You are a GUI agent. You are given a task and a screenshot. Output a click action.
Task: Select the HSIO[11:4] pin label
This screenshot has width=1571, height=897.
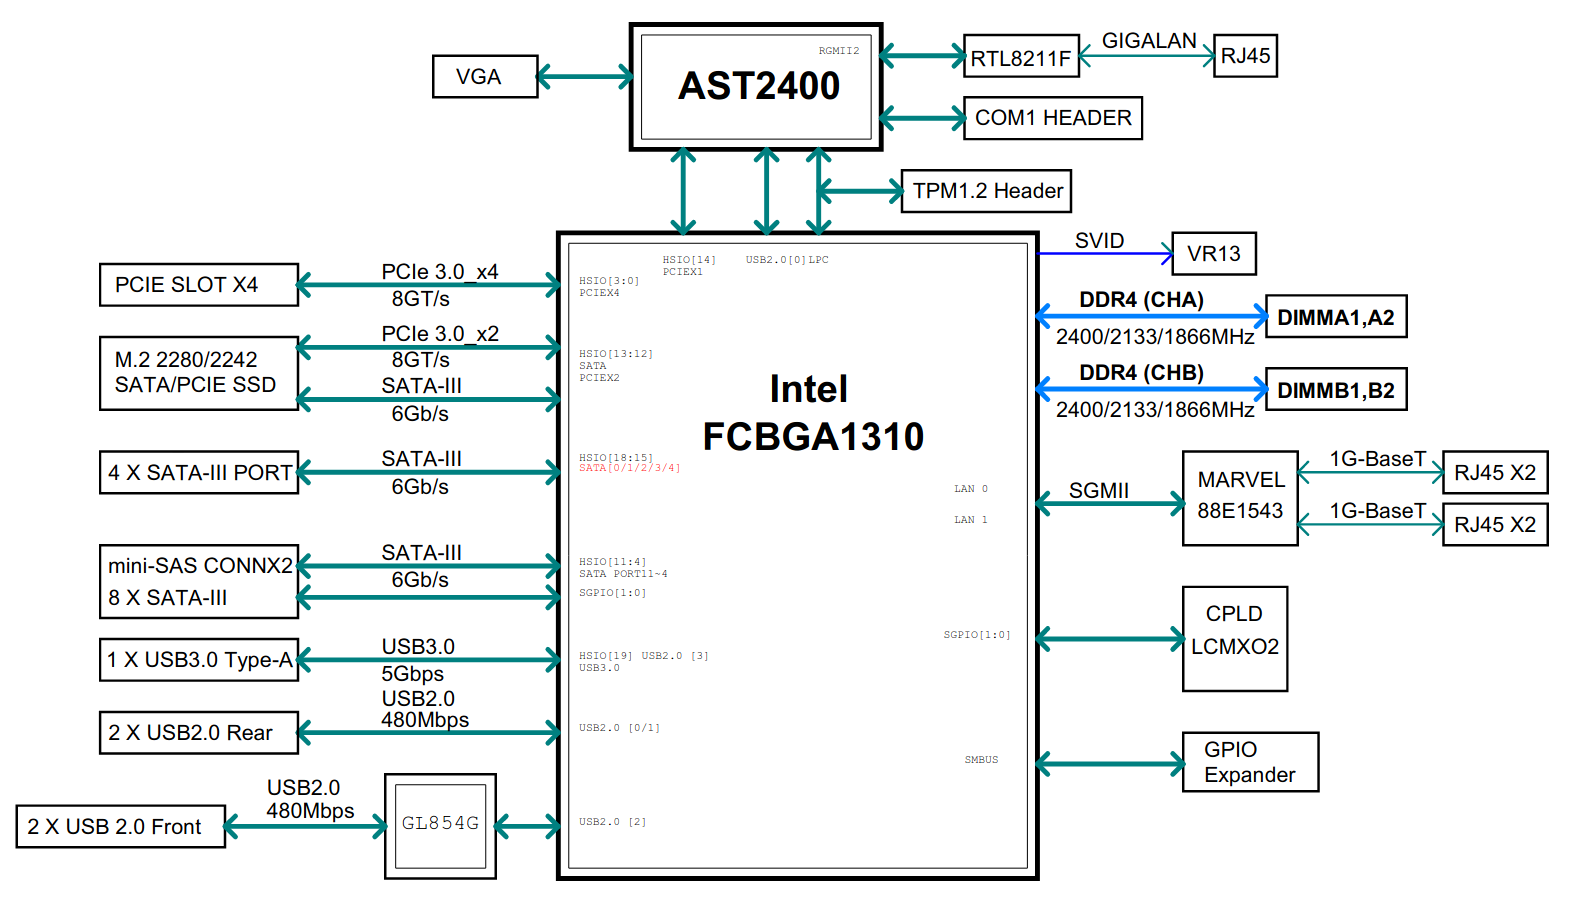(x=612, y=562)
